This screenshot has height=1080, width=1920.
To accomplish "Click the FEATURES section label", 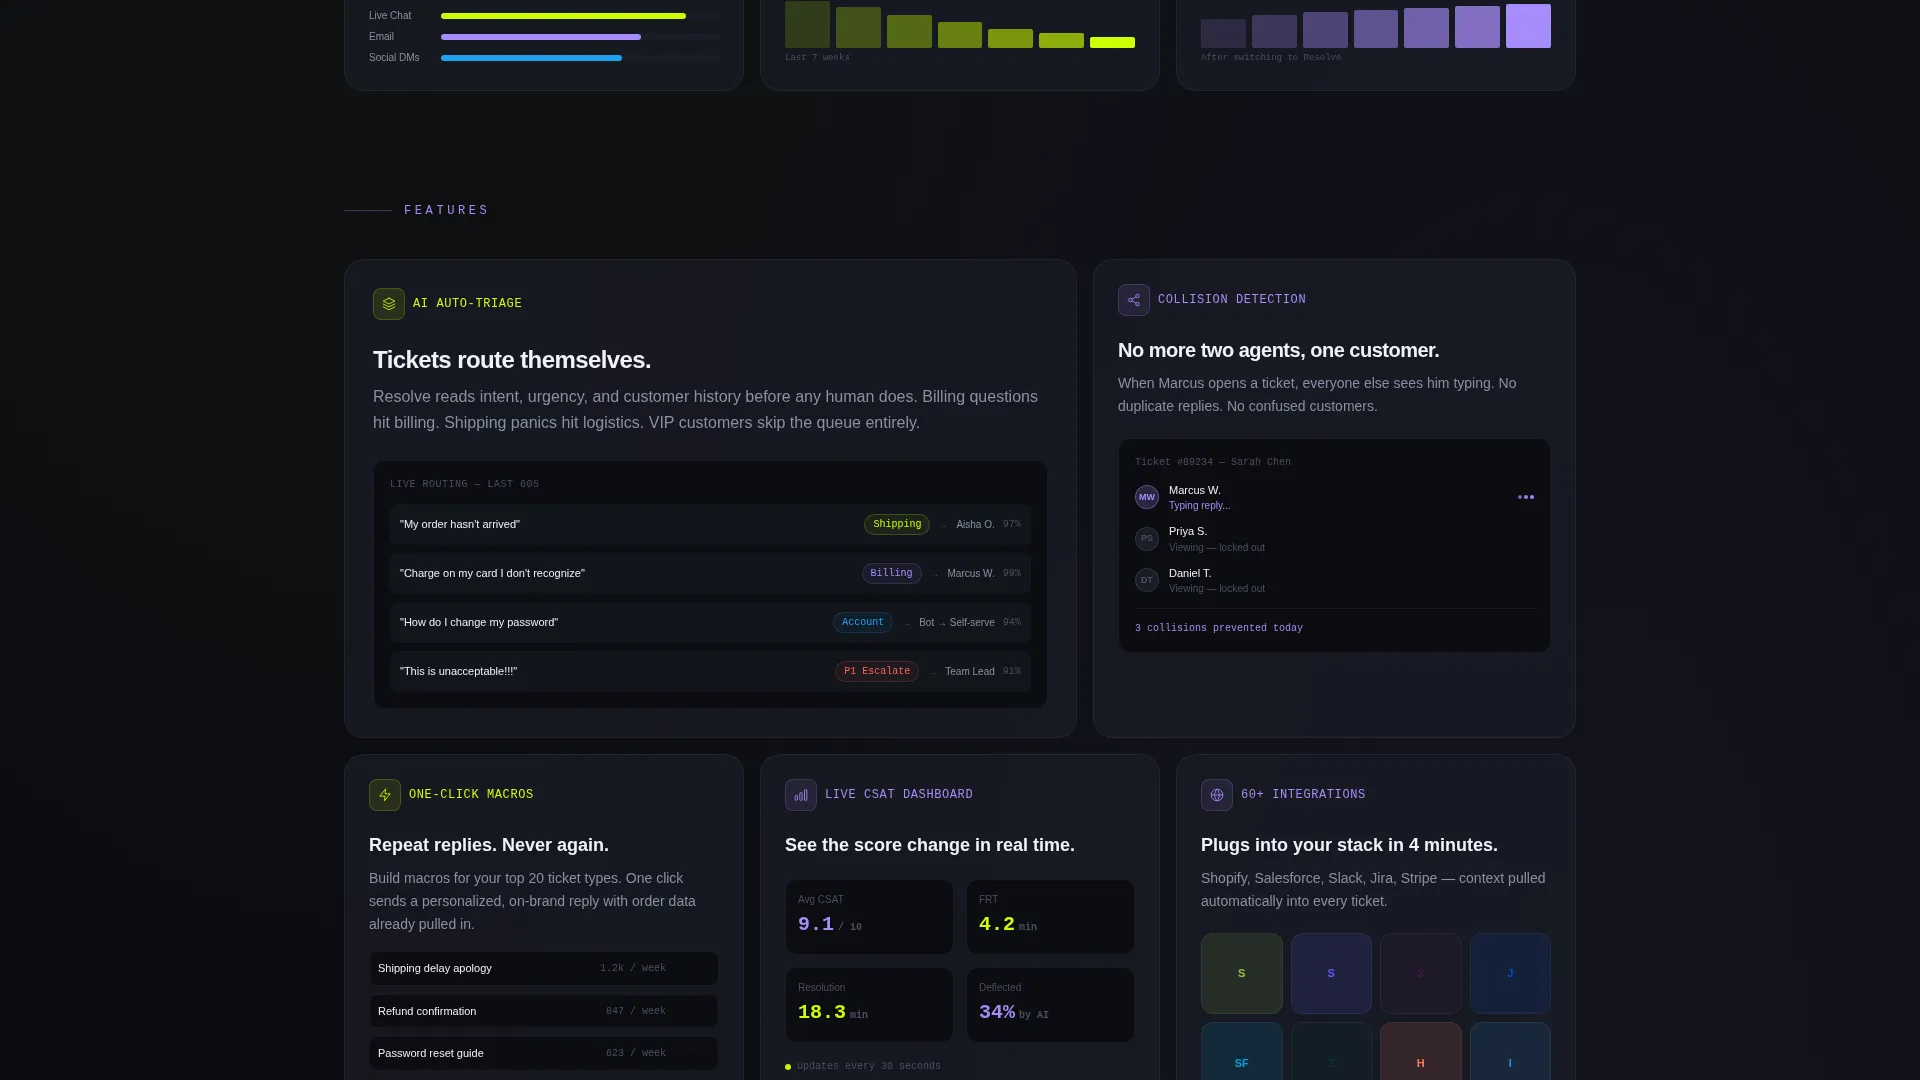I will (446, 211).
